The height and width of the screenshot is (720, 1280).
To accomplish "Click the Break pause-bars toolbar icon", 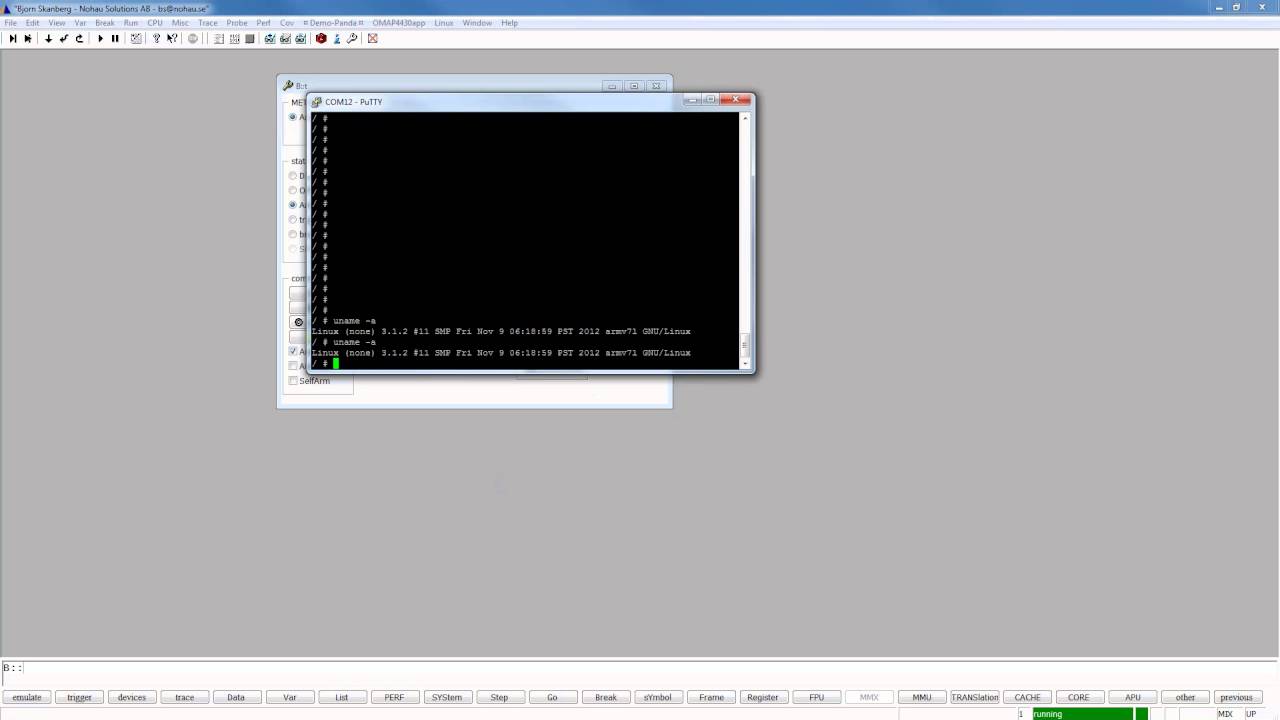I will [115, 38].
